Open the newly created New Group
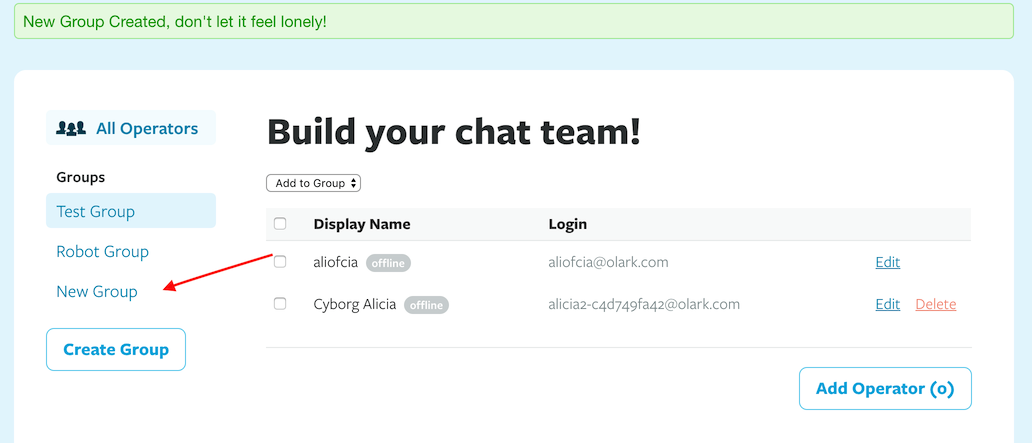 96,291
